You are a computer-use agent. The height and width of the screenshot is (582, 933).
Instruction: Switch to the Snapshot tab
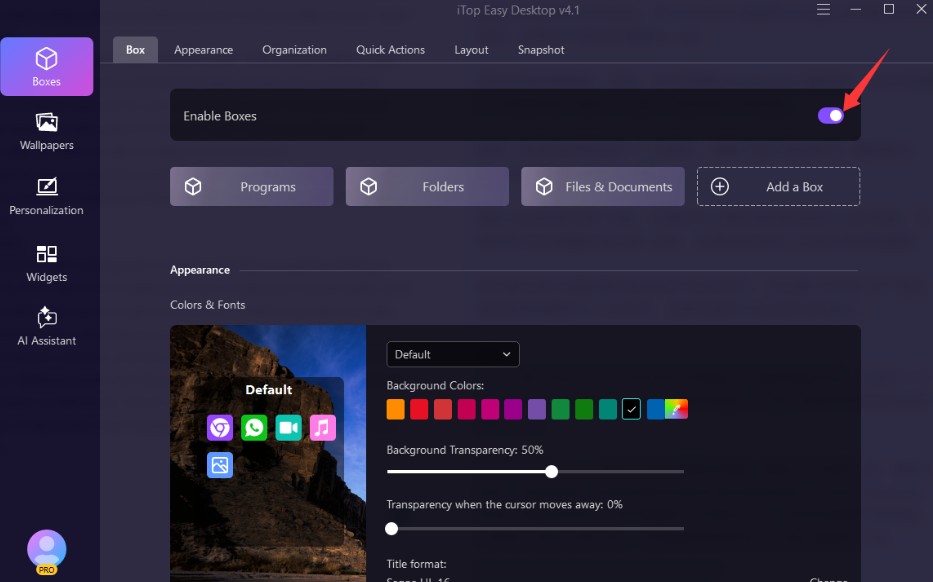pyautogui.click(x=541, y=50)
